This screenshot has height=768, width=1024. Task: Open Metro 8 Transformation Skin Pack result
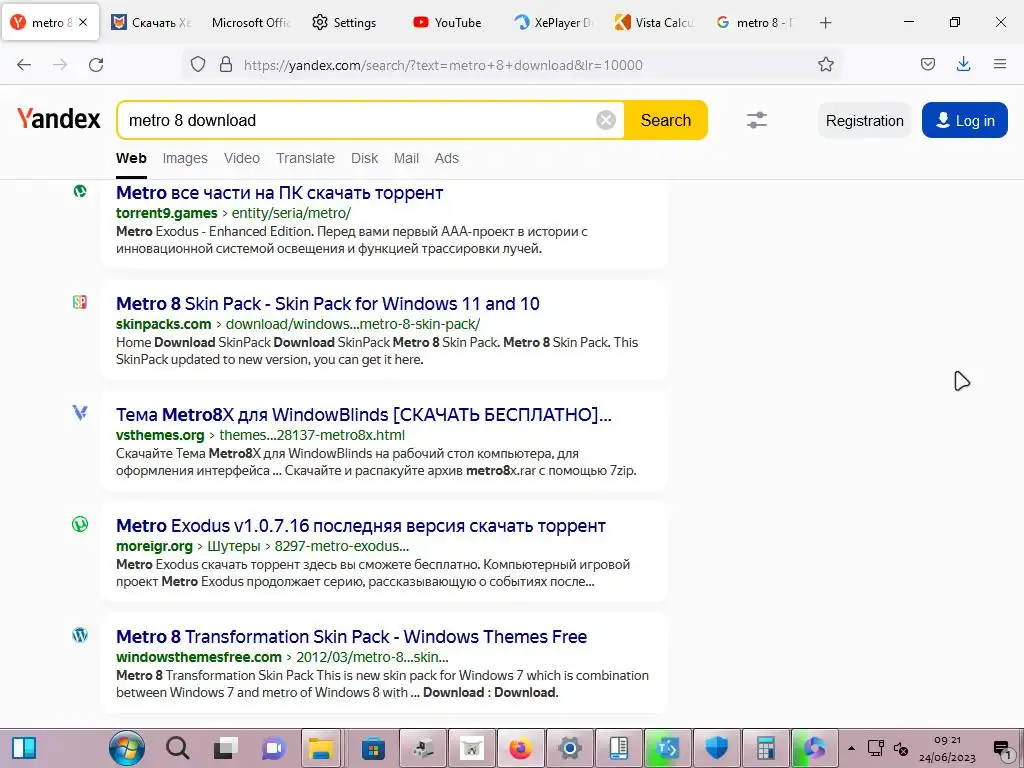coord(351,637)
